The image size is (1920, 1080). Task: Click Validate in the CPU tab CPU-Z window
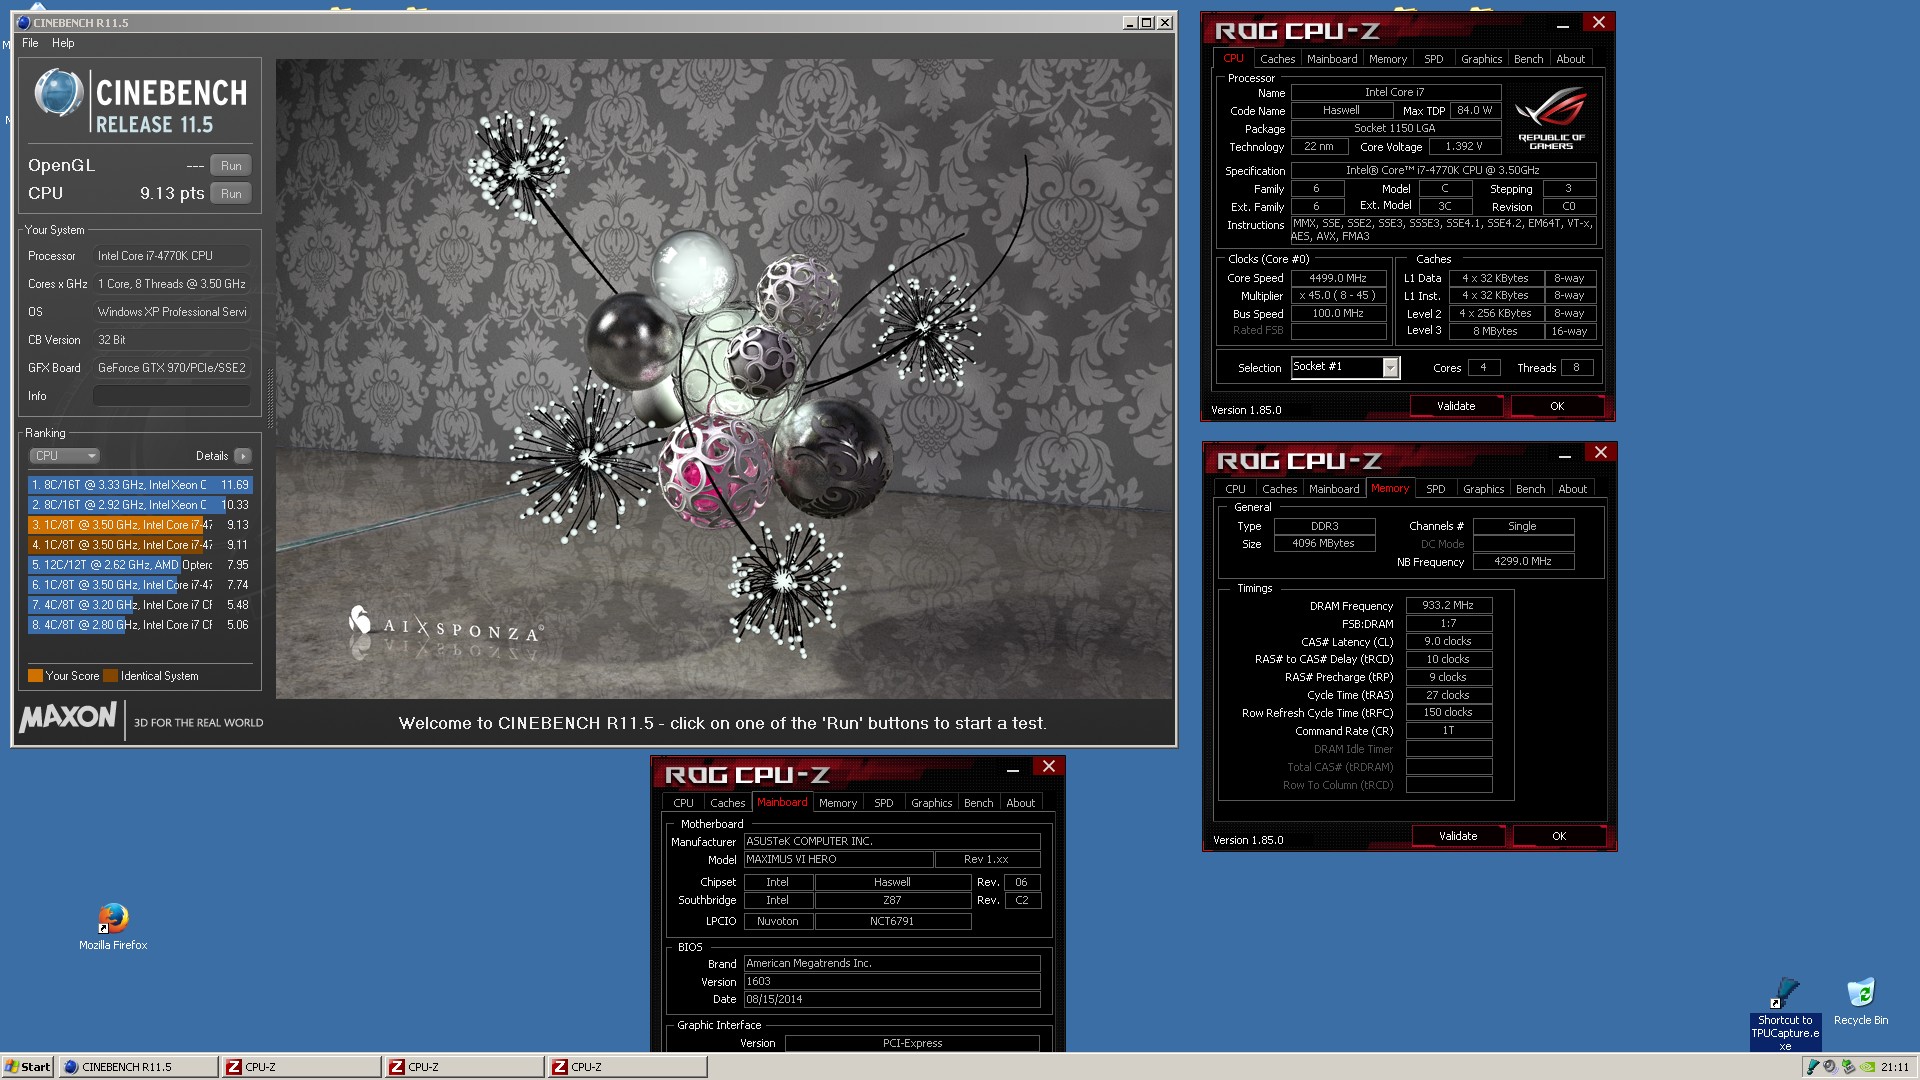click(1456, 406)
